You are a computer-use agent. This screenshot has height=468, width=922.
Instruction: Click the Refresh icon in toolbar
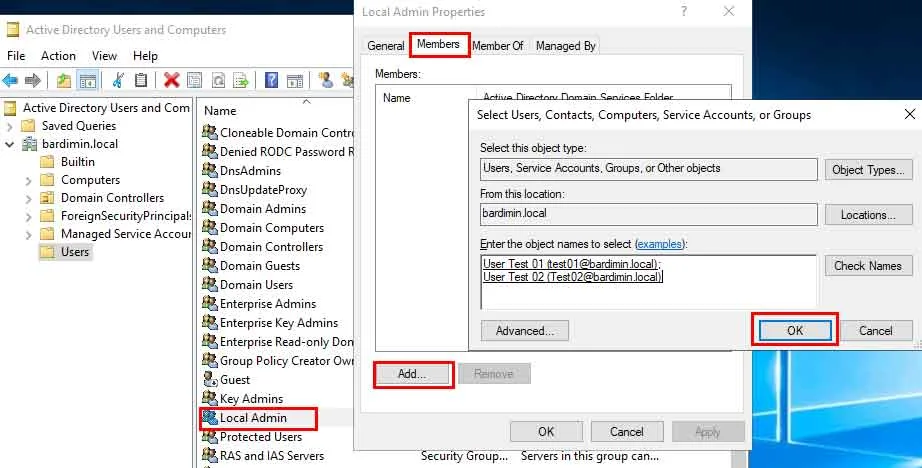point(218,80)
